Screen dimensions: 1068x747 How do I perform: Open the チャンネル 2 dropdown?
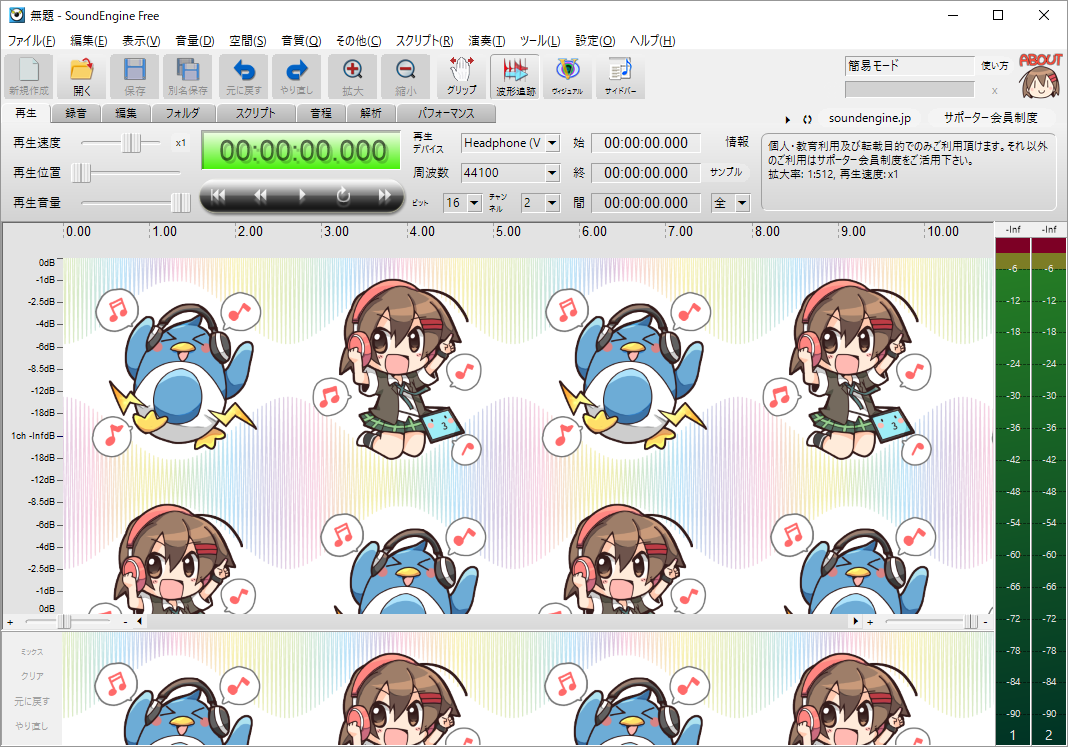tap(552, 203)
